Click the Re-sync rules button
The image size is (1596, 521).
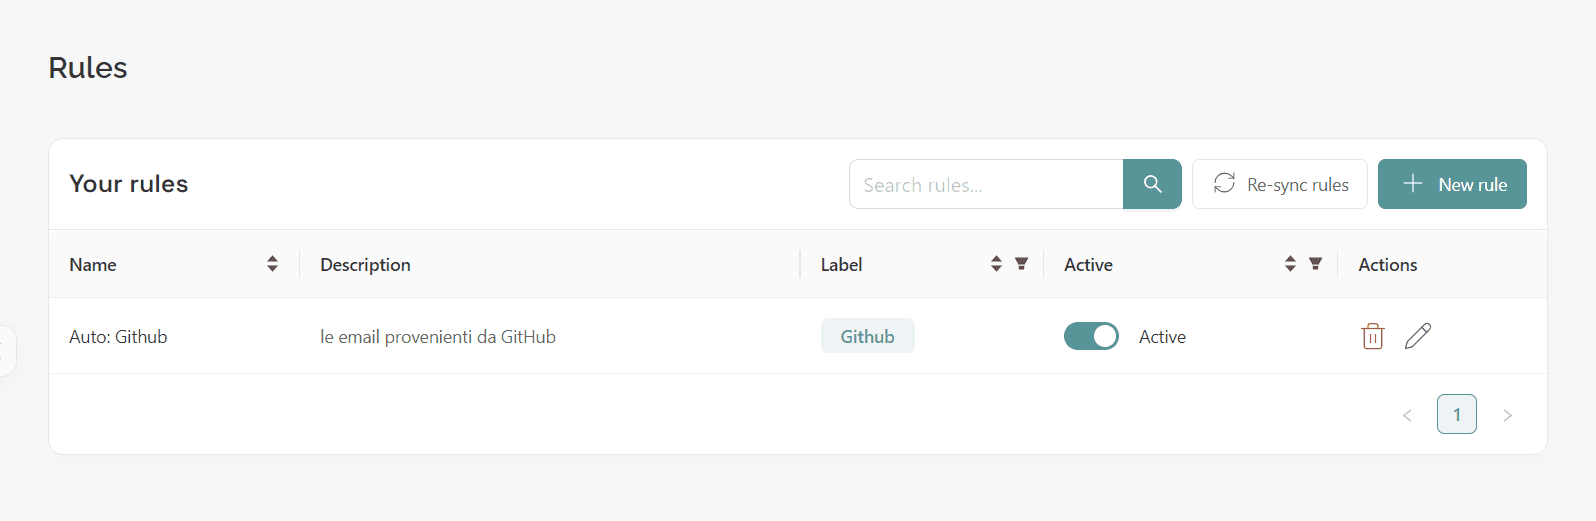tap(1280, 184)
